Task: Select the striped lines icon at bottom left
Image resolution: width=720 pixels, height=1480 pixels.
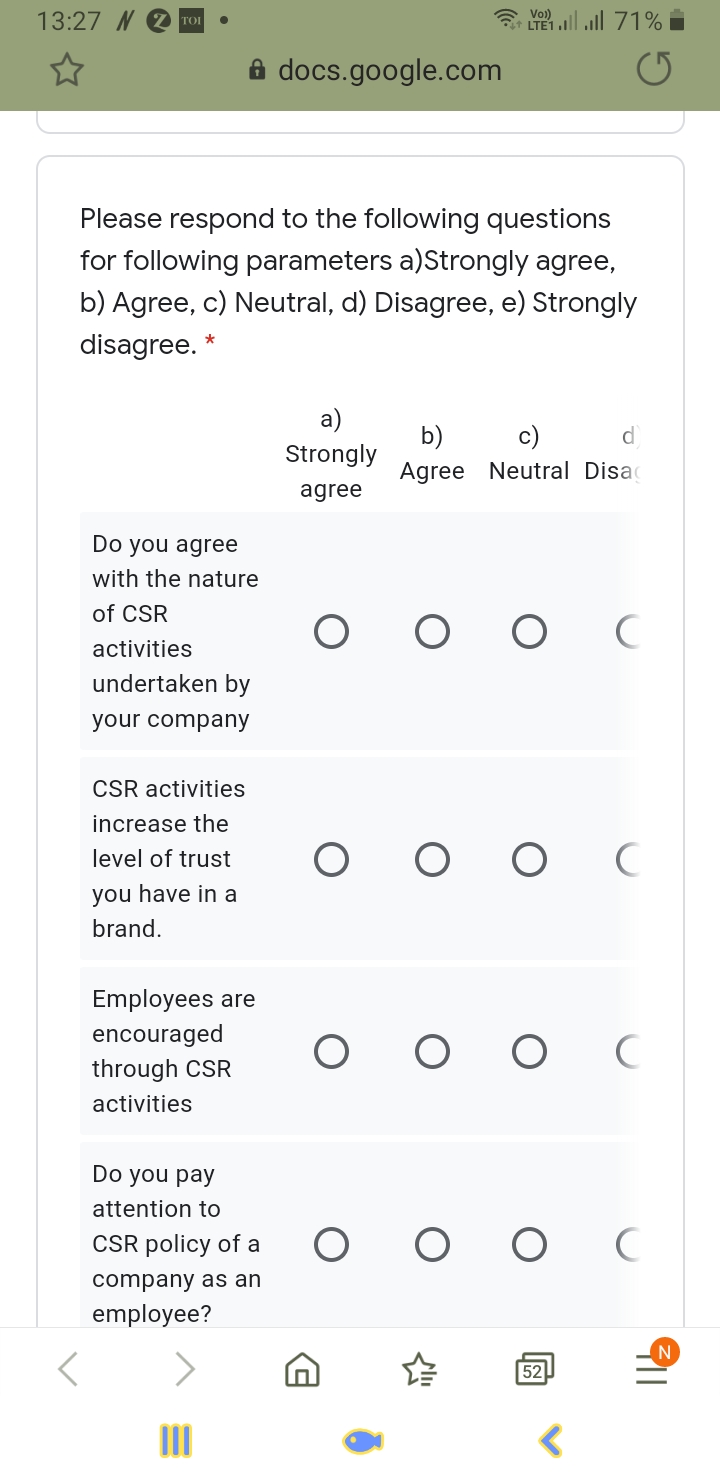Action: click(x=175, y=1440)
